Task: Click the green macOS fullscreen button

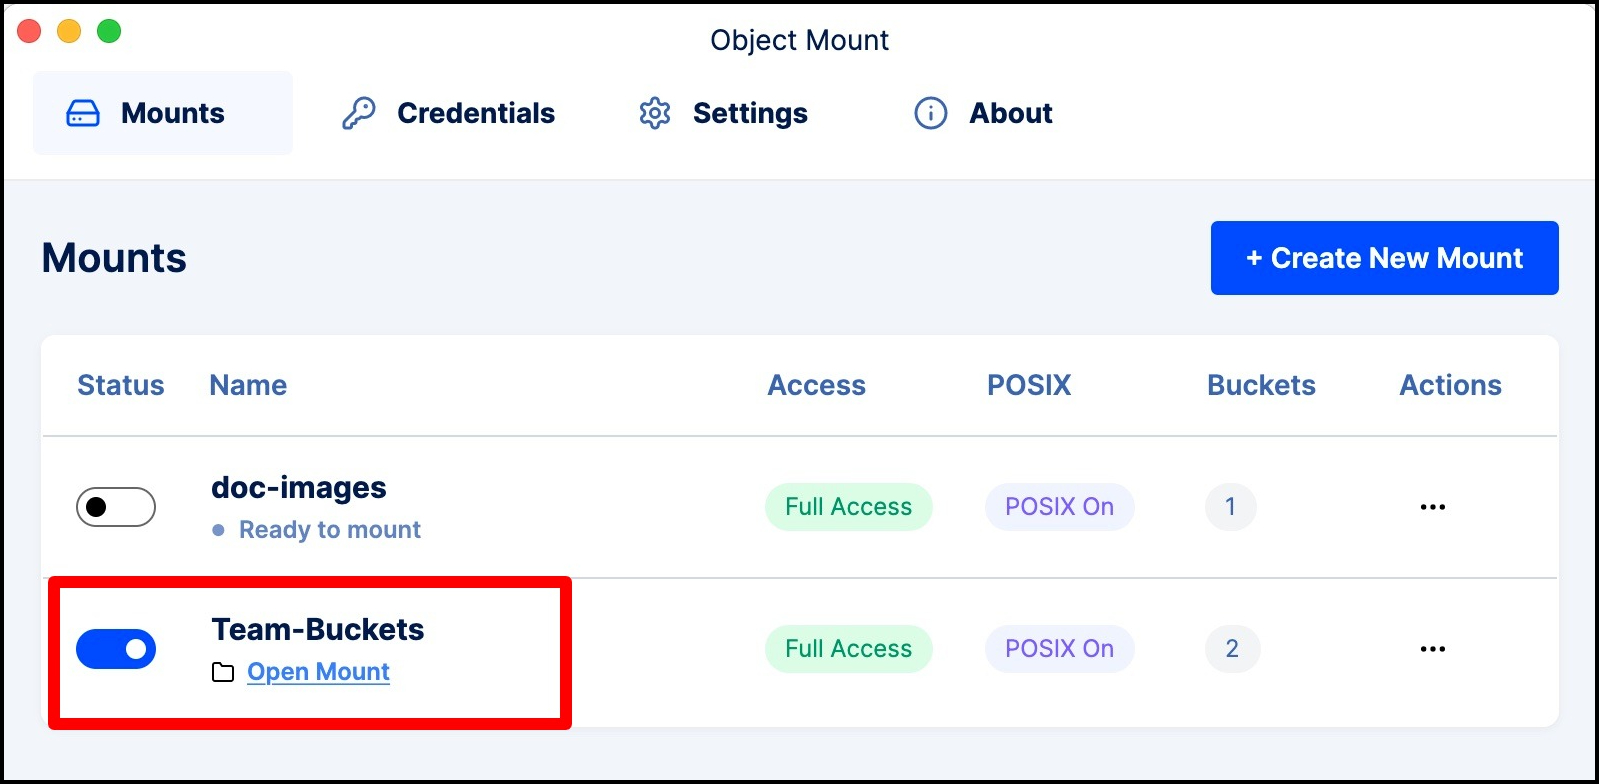Action: (x=109, y=32)
